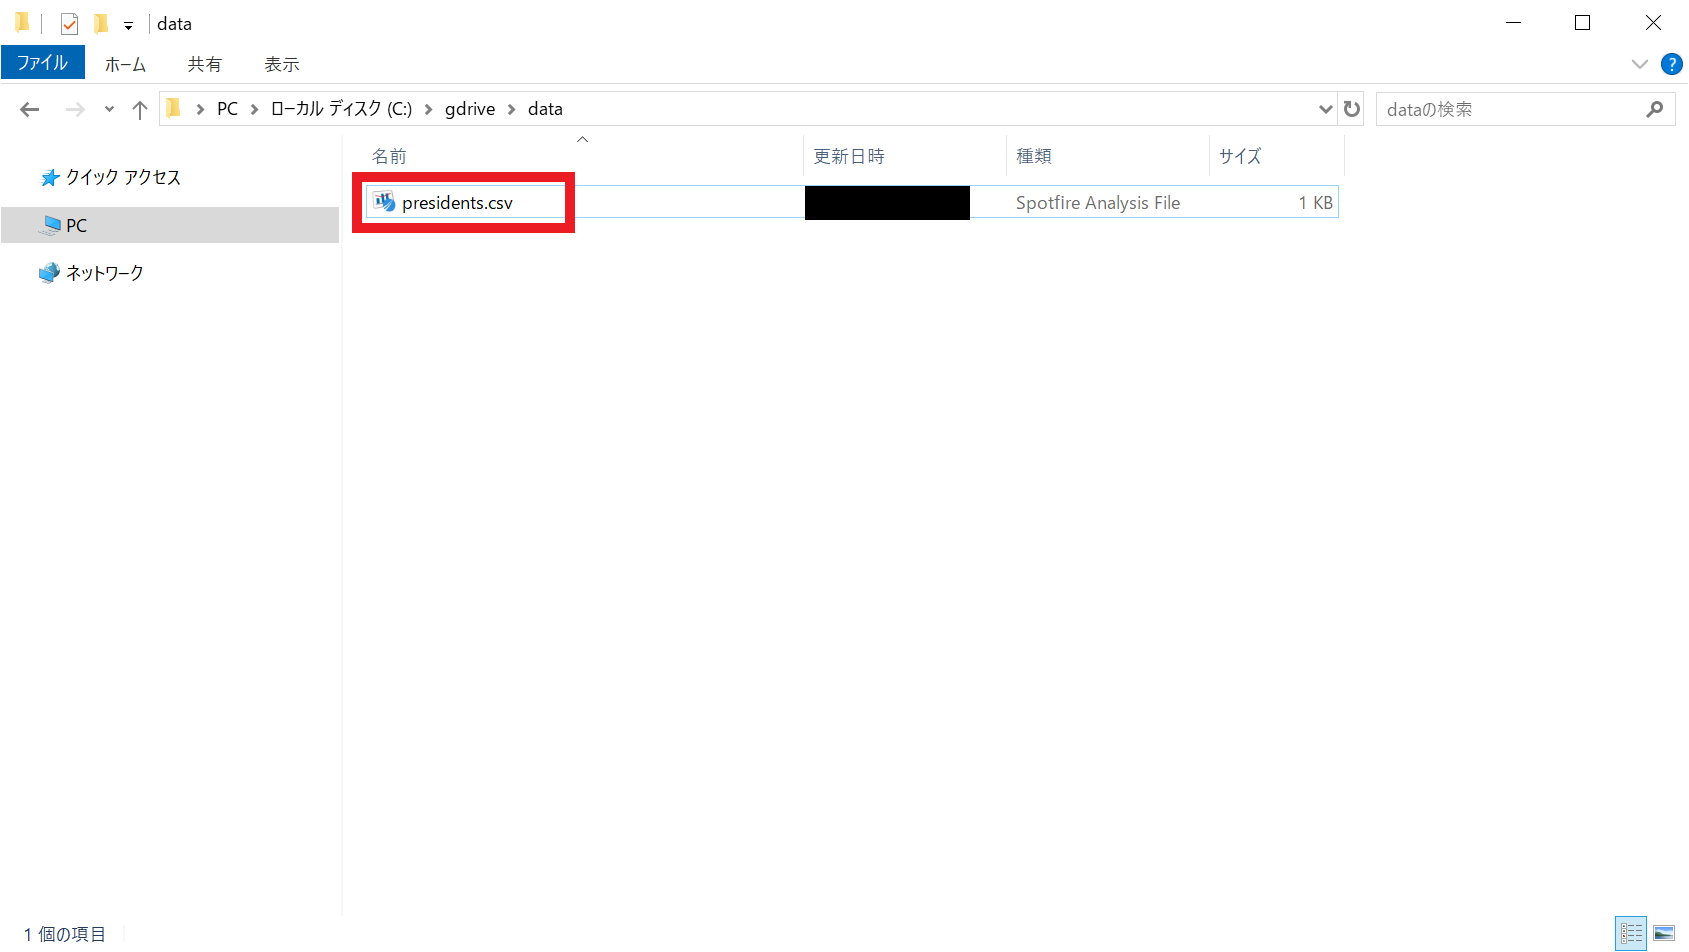Select PC in the navigation pane

pyautogui.click(x=170, y=225)
